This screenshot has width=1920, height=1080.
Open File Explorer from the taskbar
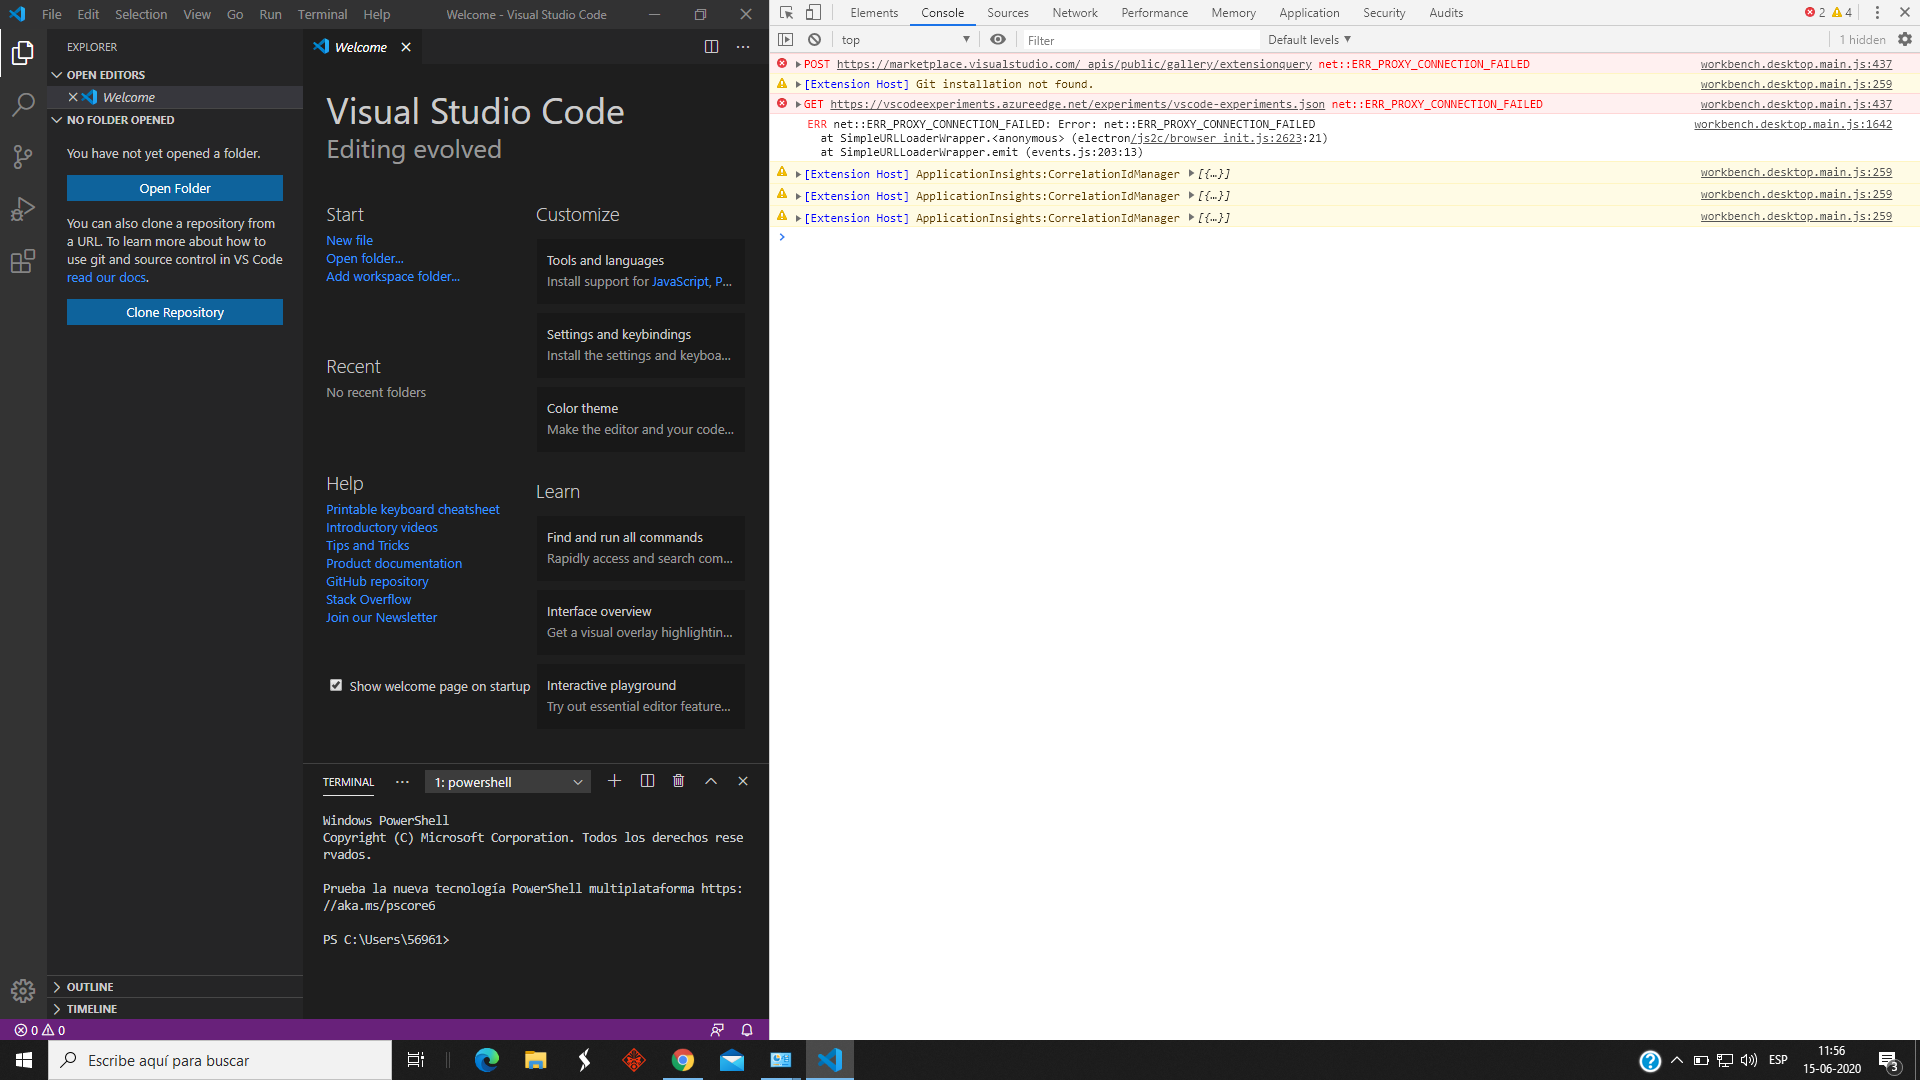pyautogui.click(x=536, y=1060)
